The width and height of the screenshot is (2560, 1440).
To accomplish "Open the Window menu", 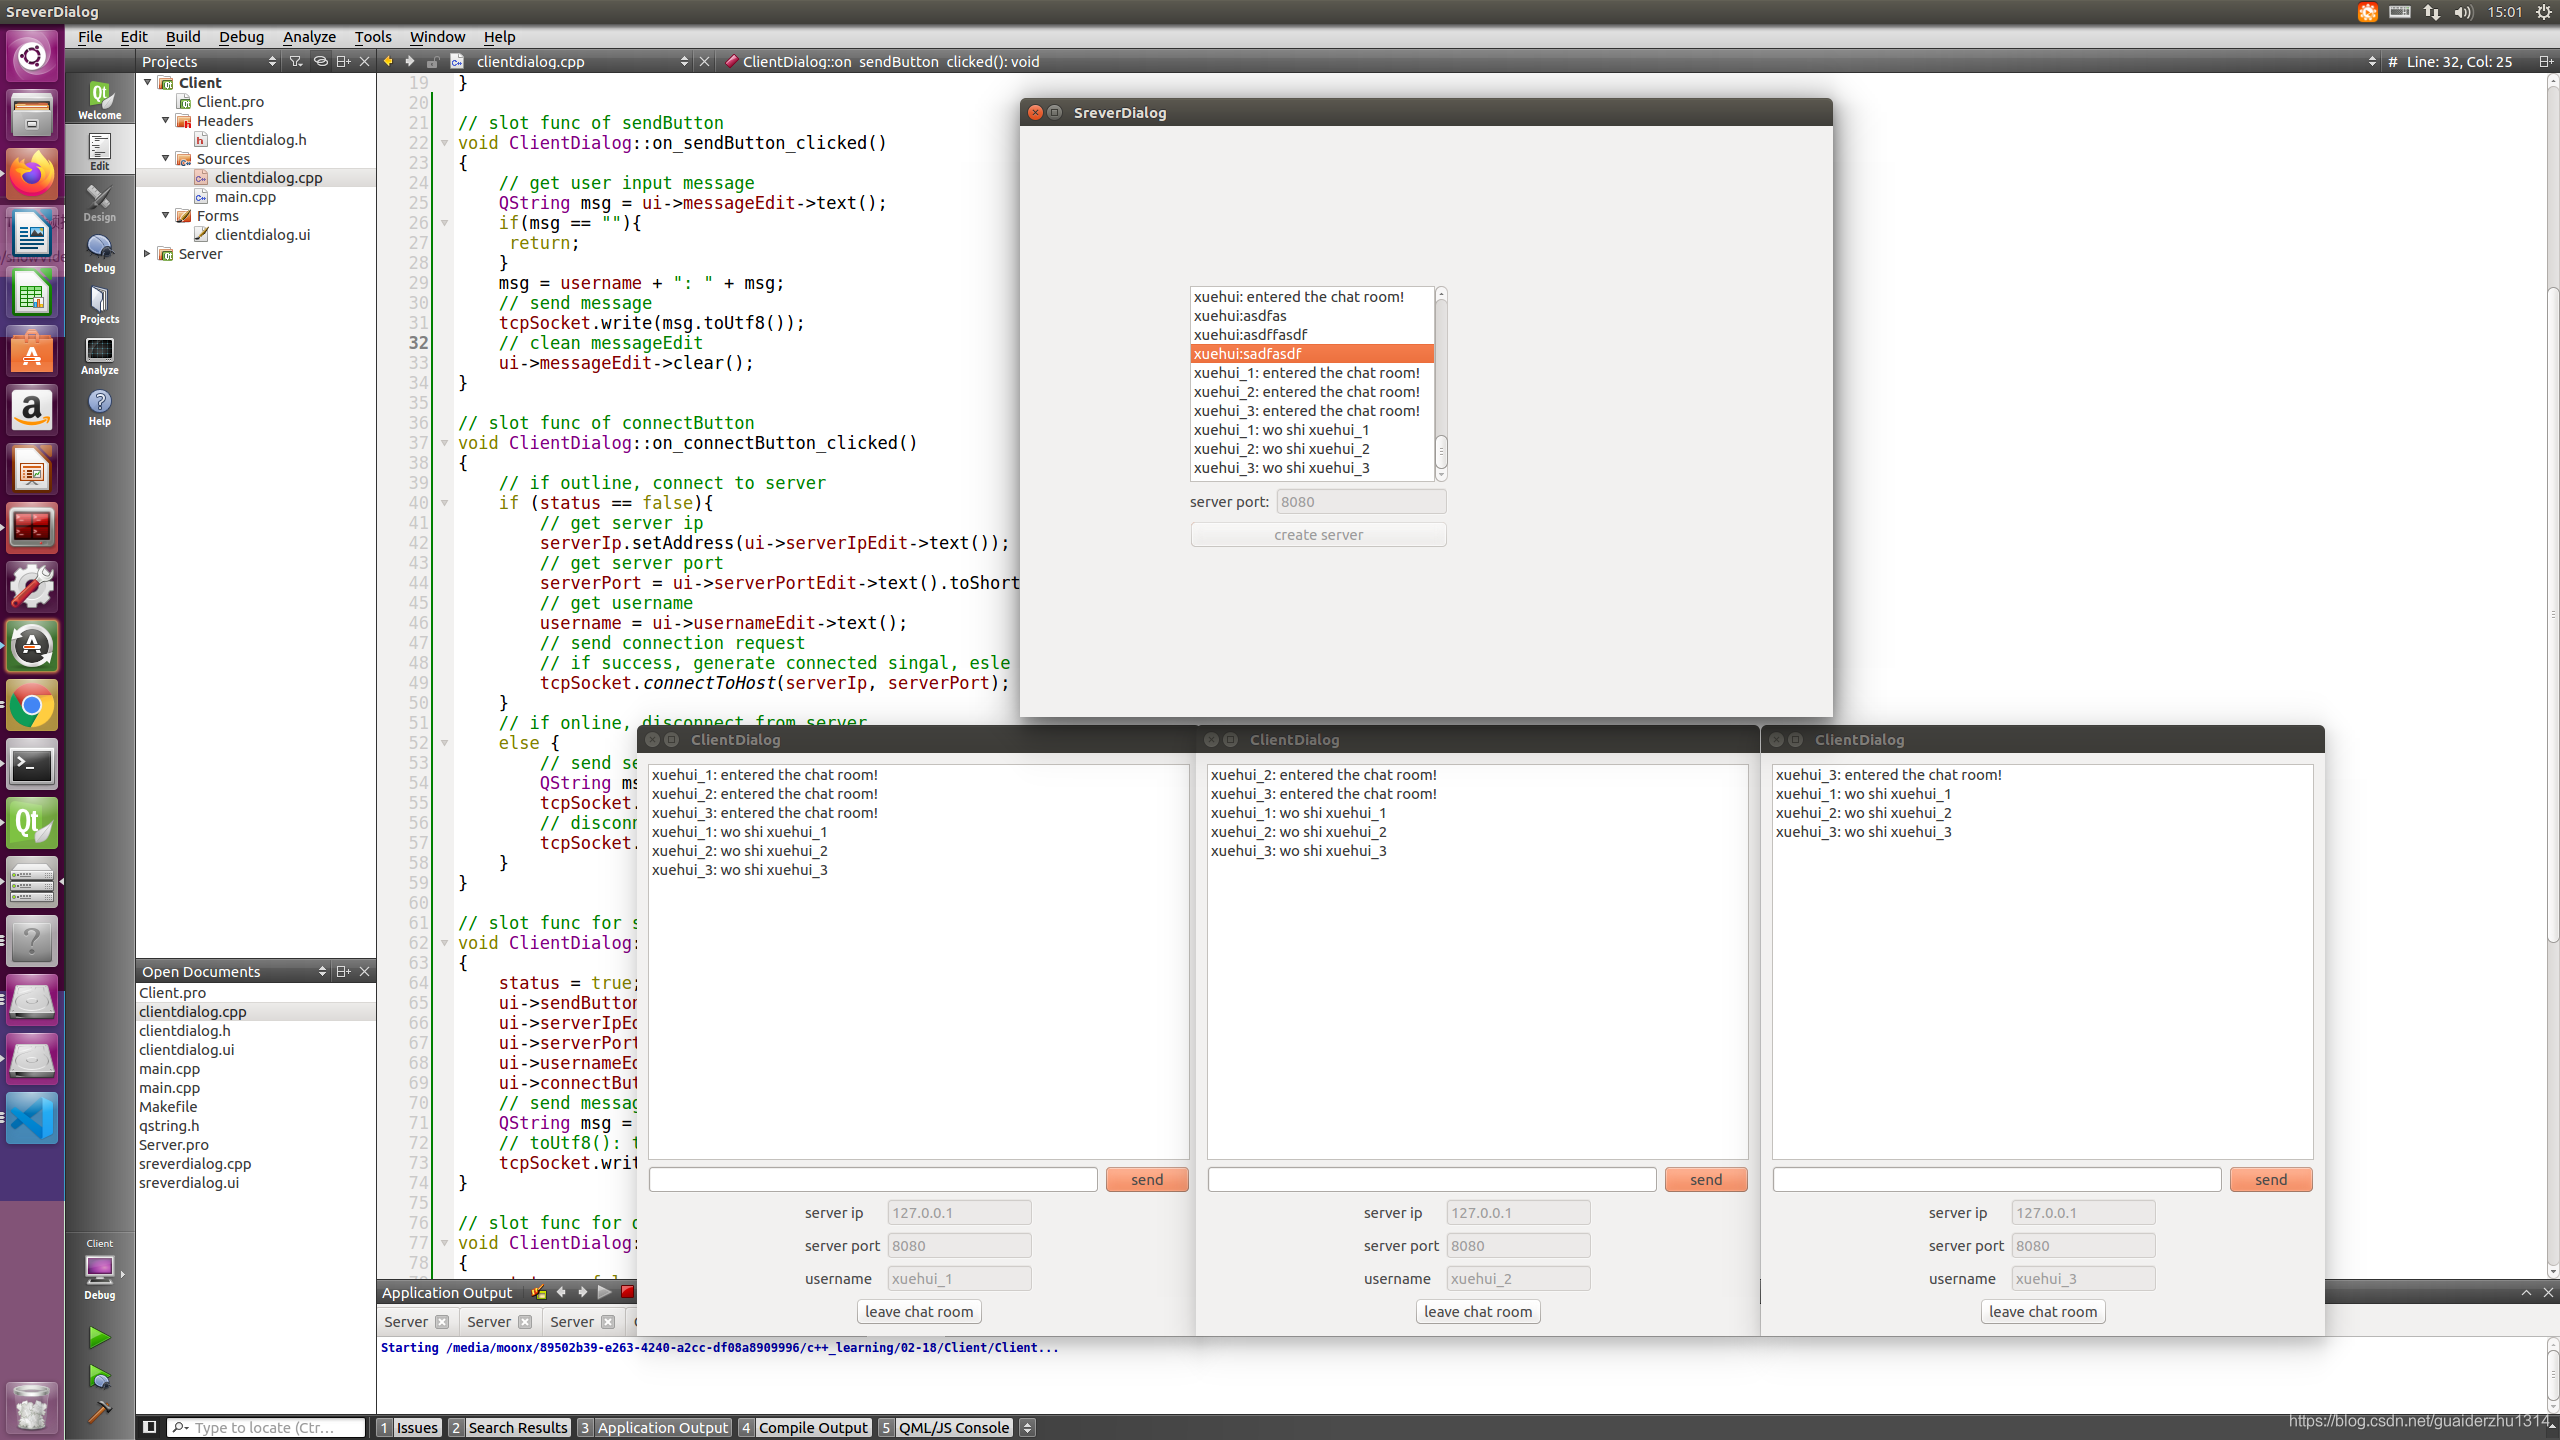I will [437, 36].
